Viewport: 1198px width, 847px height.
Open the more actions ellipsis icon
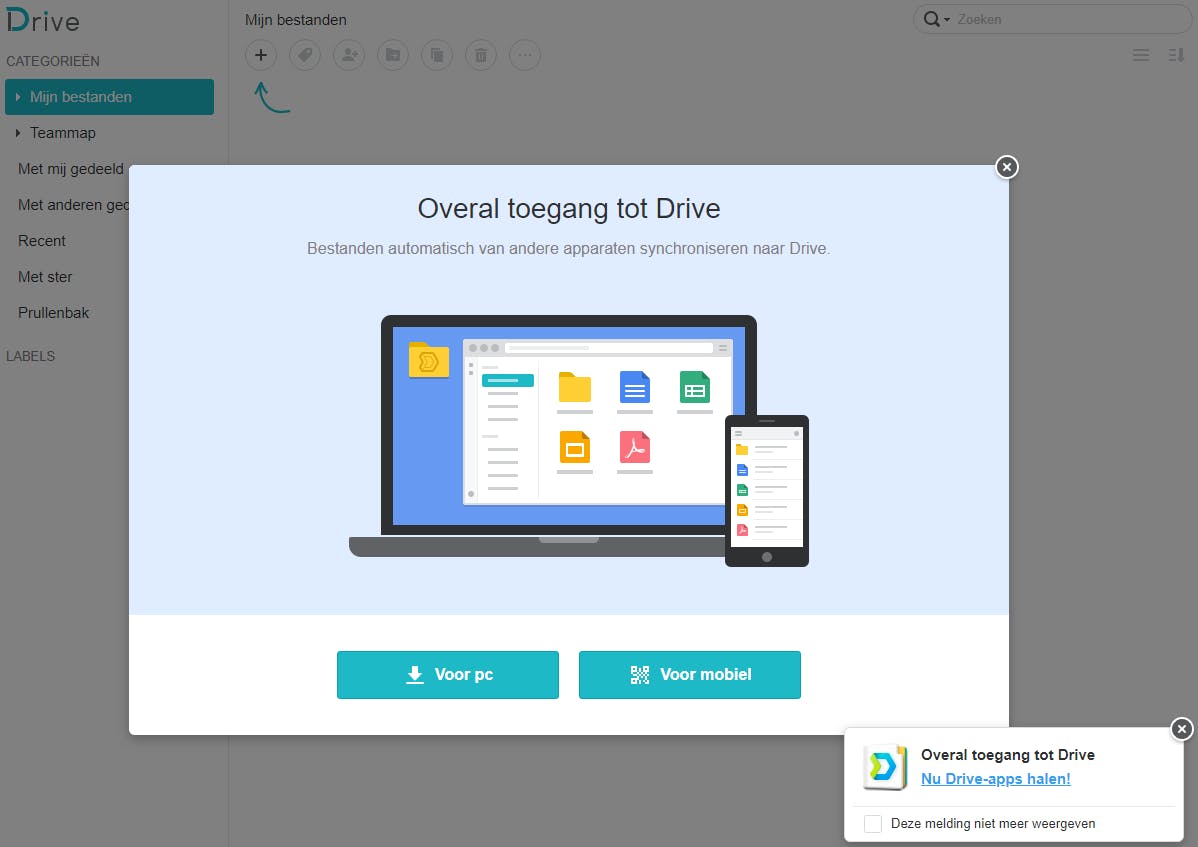click(x=525, y=55)
